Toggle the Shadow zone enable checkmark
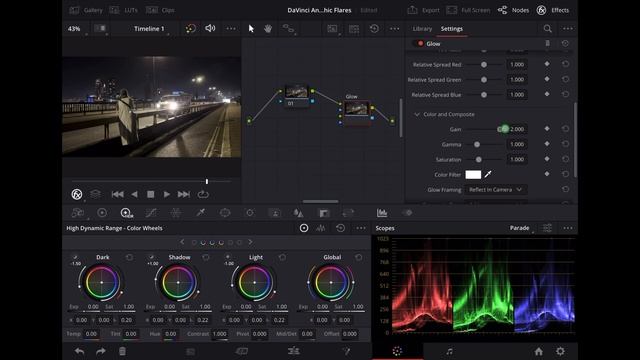This screenshot has width=640, height=360. pos(151,257)
